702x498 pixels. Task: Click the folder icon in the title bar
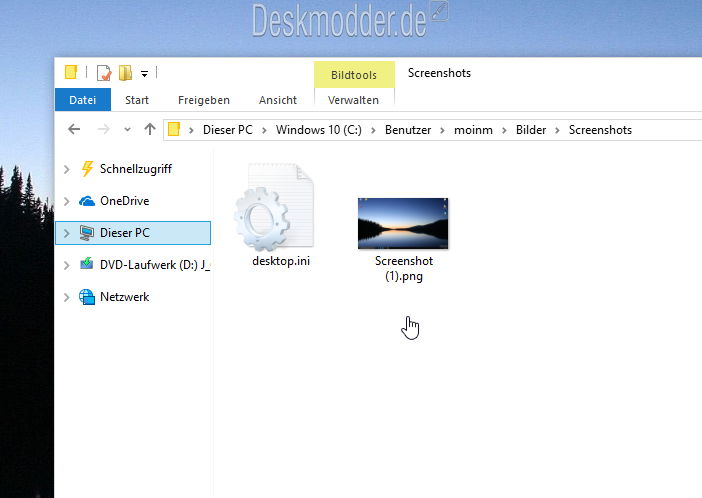71,72
